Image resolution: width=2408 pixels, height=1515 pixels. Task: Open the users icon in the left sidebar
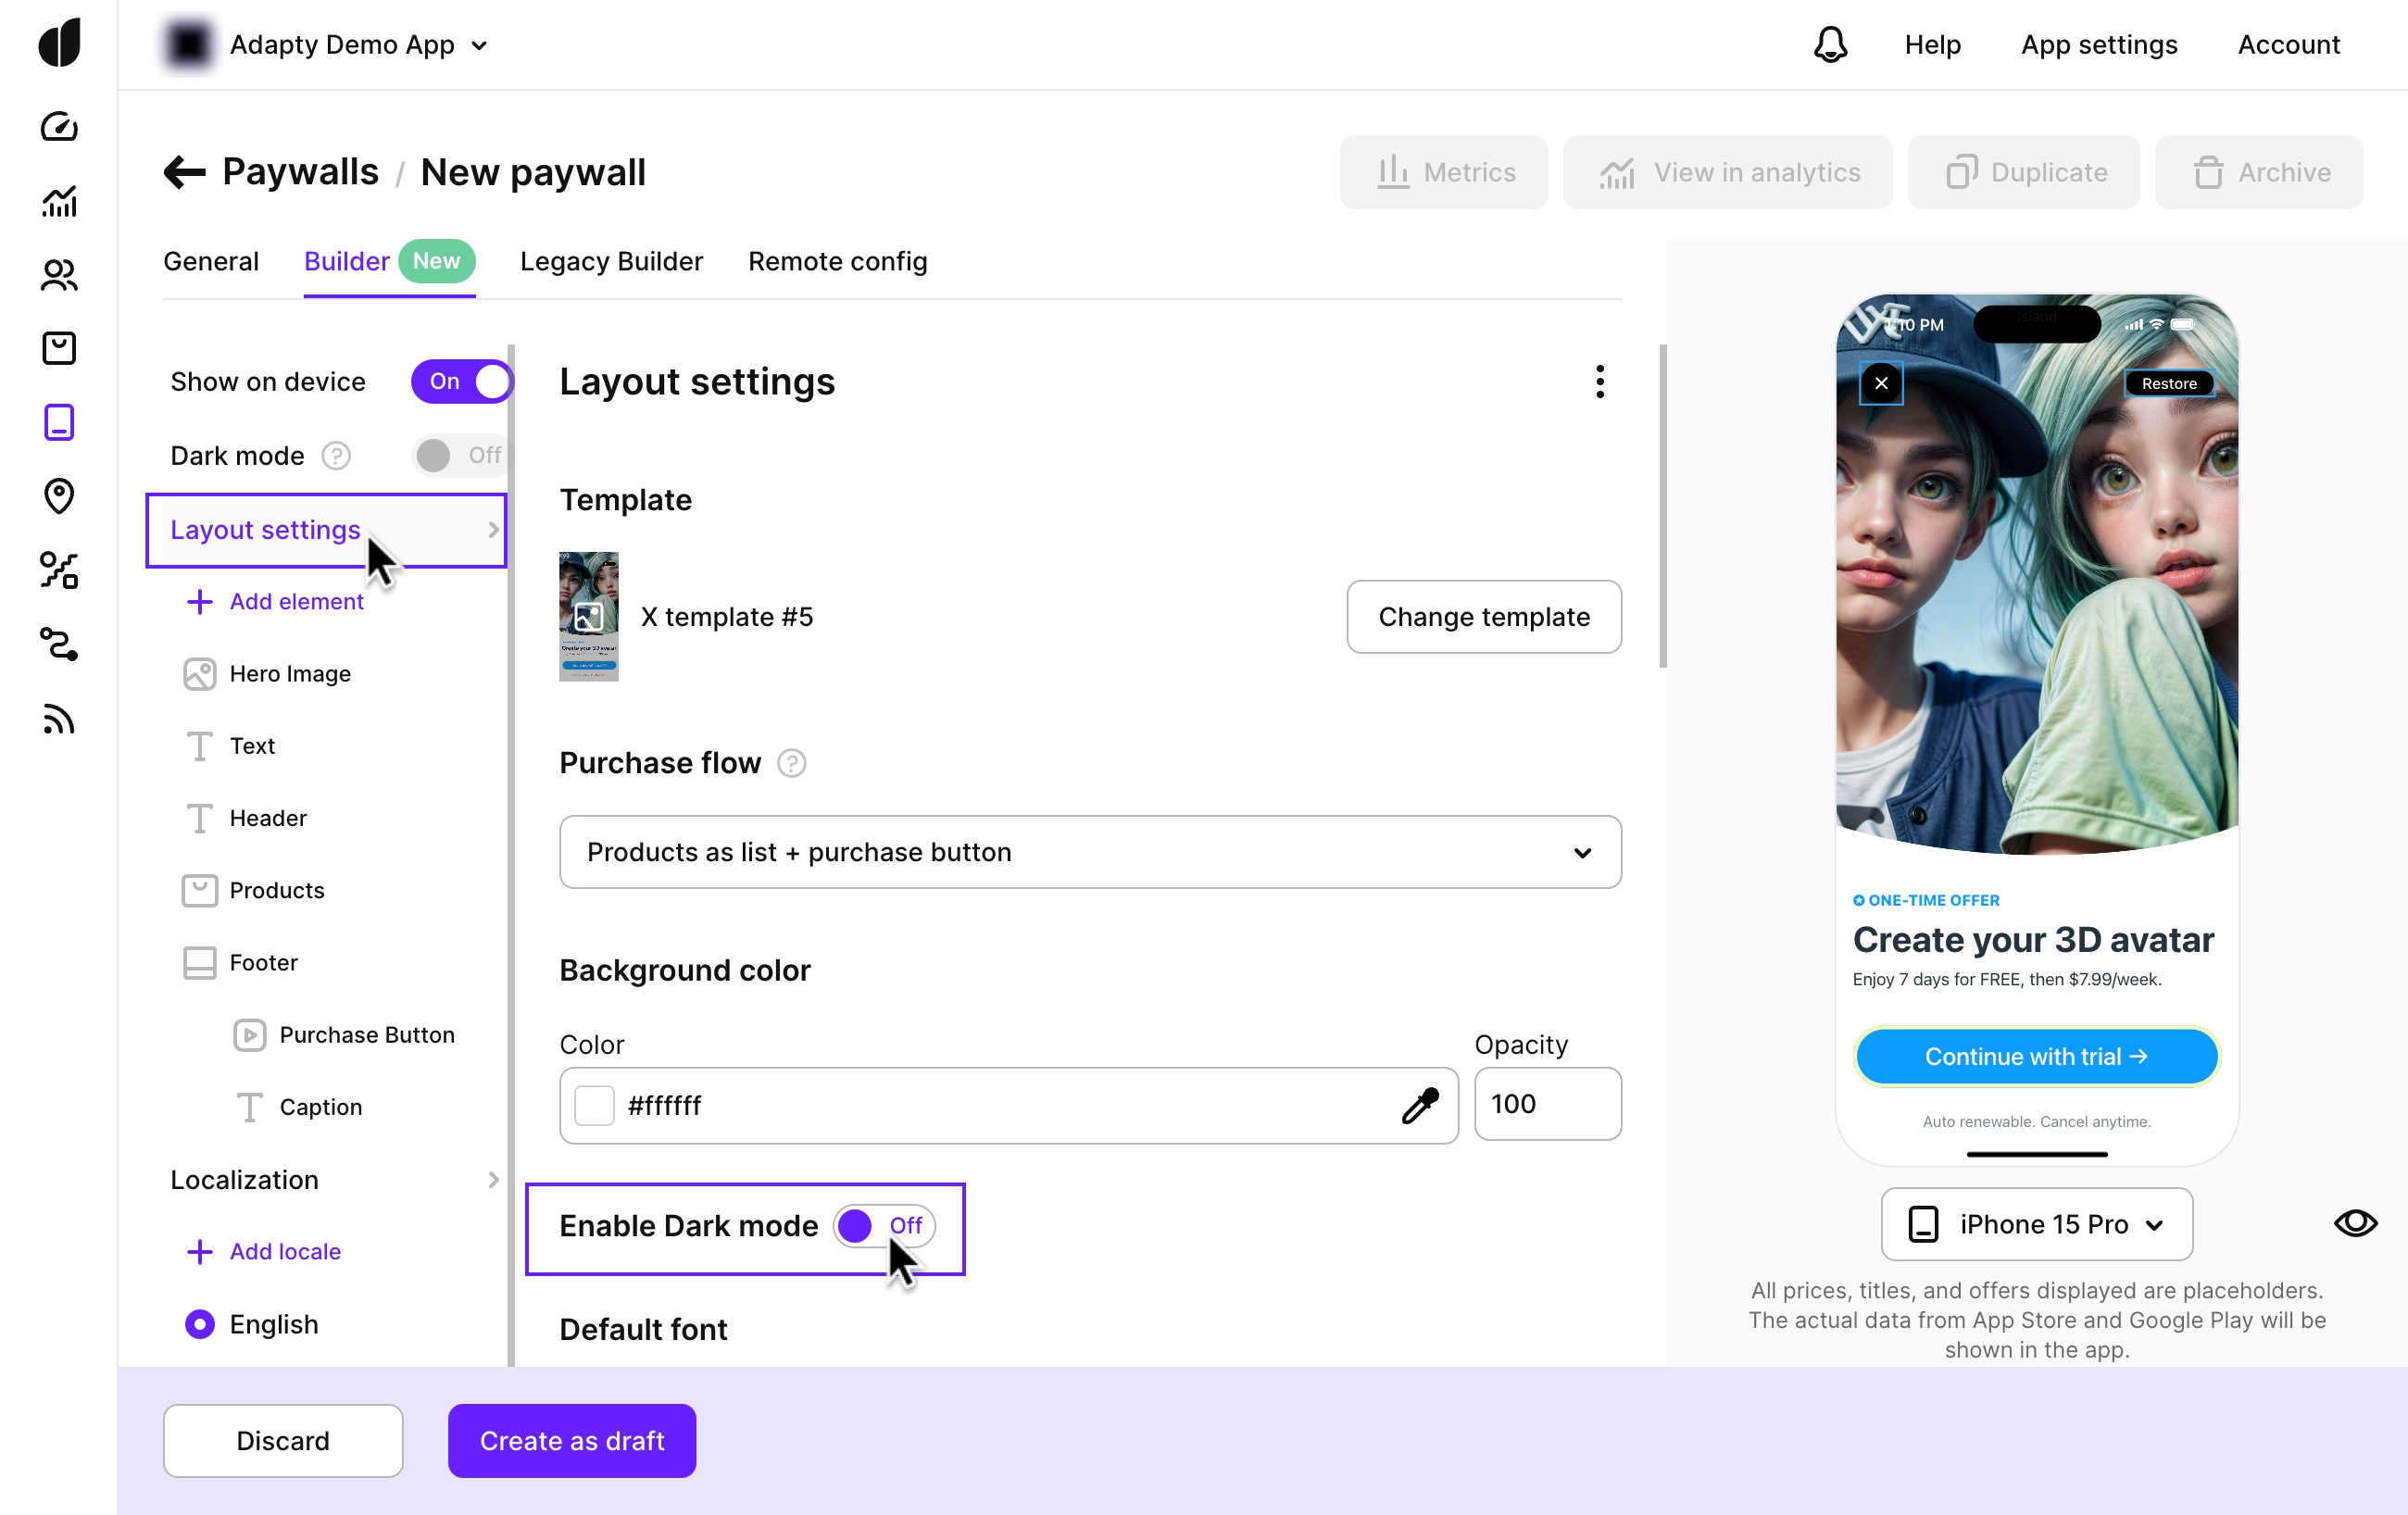click(x=59, y=274)
